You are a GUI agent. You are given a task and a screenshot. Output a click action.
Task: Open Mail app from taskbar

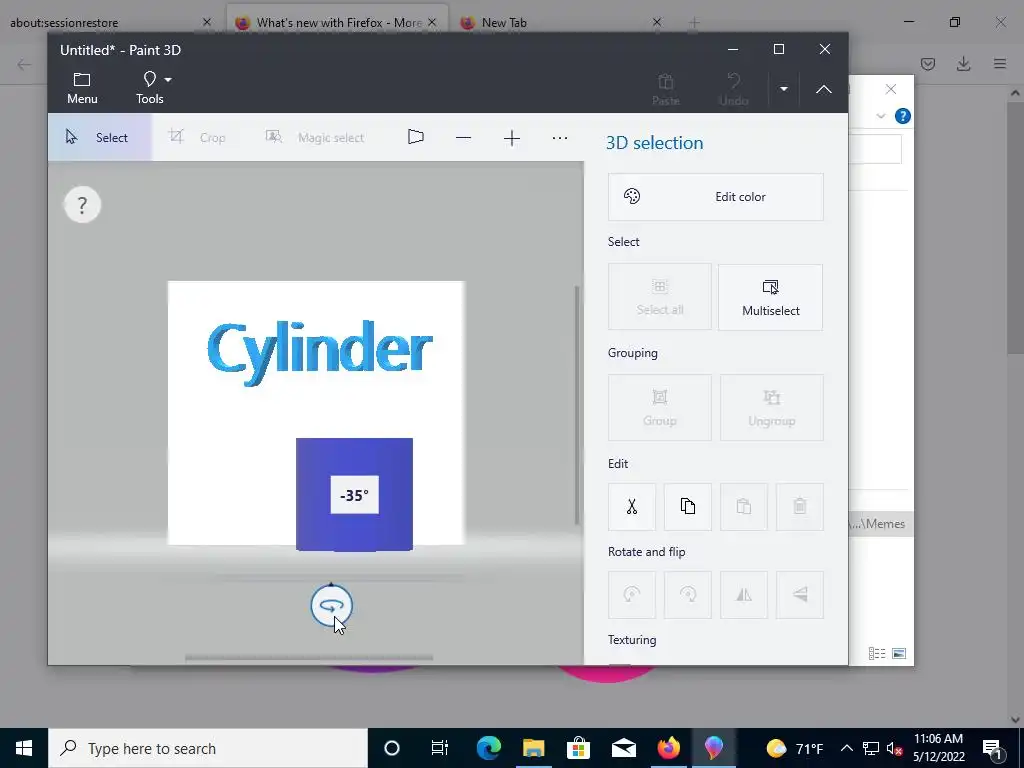tap(624, 748)
